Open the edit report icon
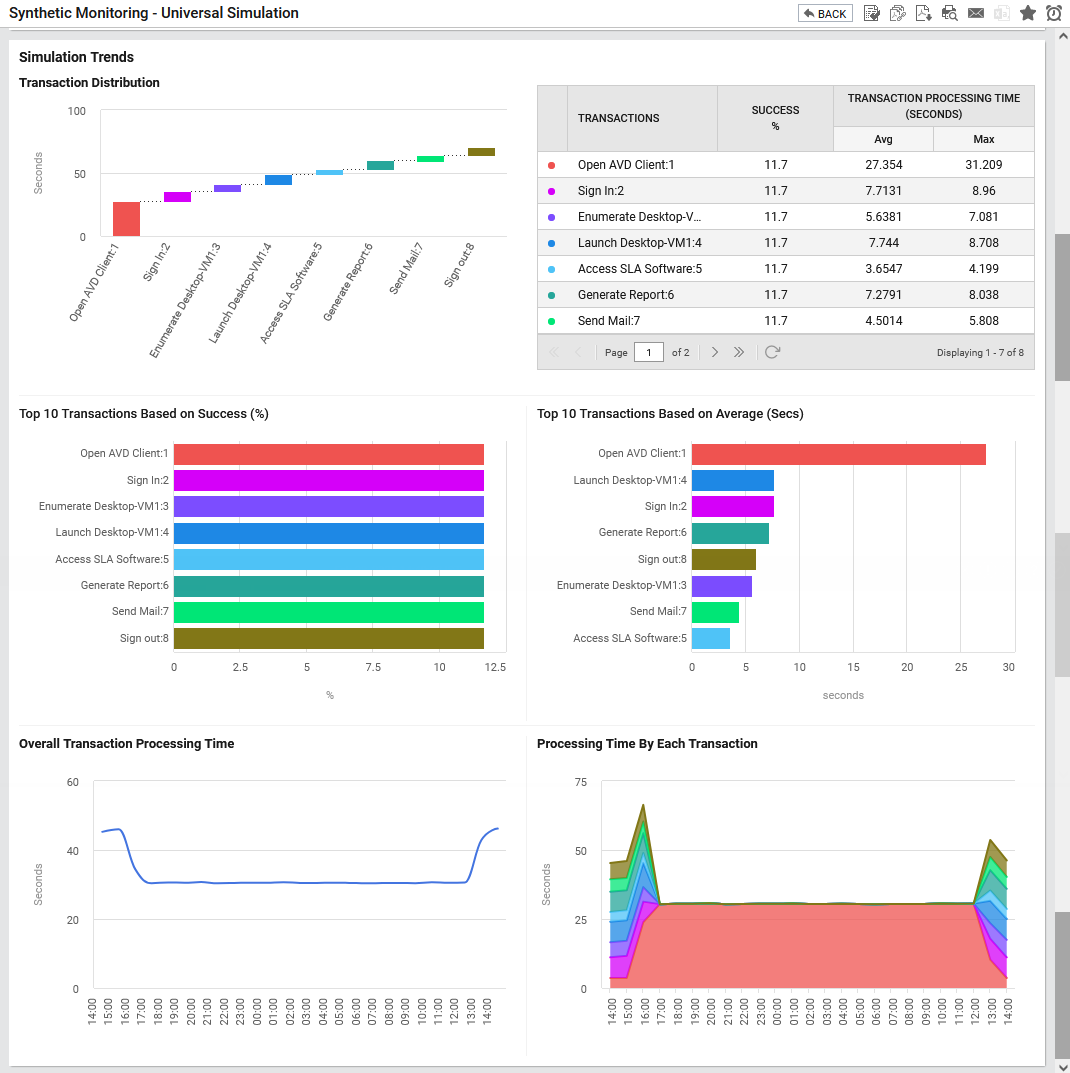 (872, 14)
